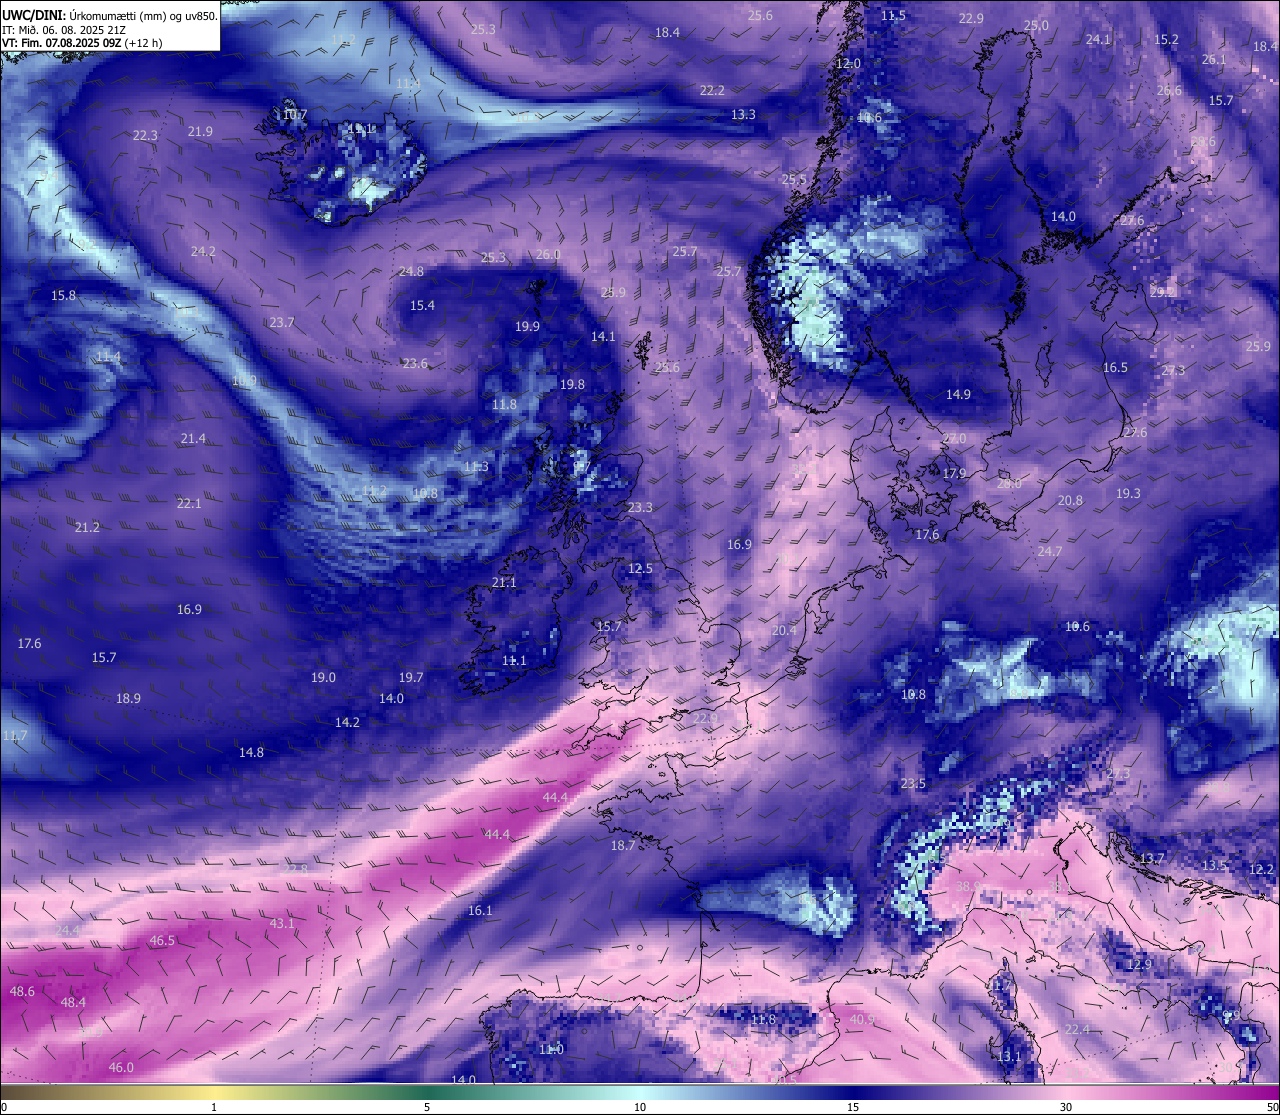Click the value 11.0 over northwest Spain
1280x1115 pixels.
(551, 1049)
